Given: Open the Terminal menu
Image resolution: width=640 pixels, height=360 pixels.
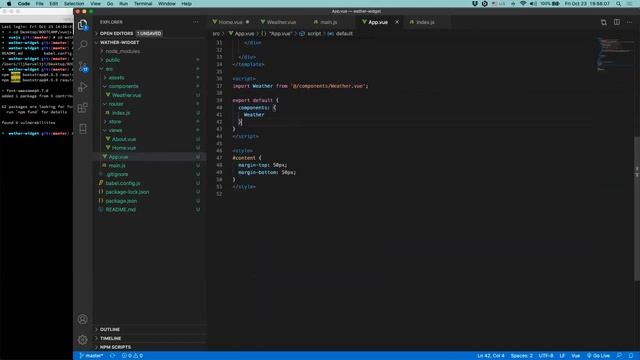Looking at the screenshot, I should 143,4.
